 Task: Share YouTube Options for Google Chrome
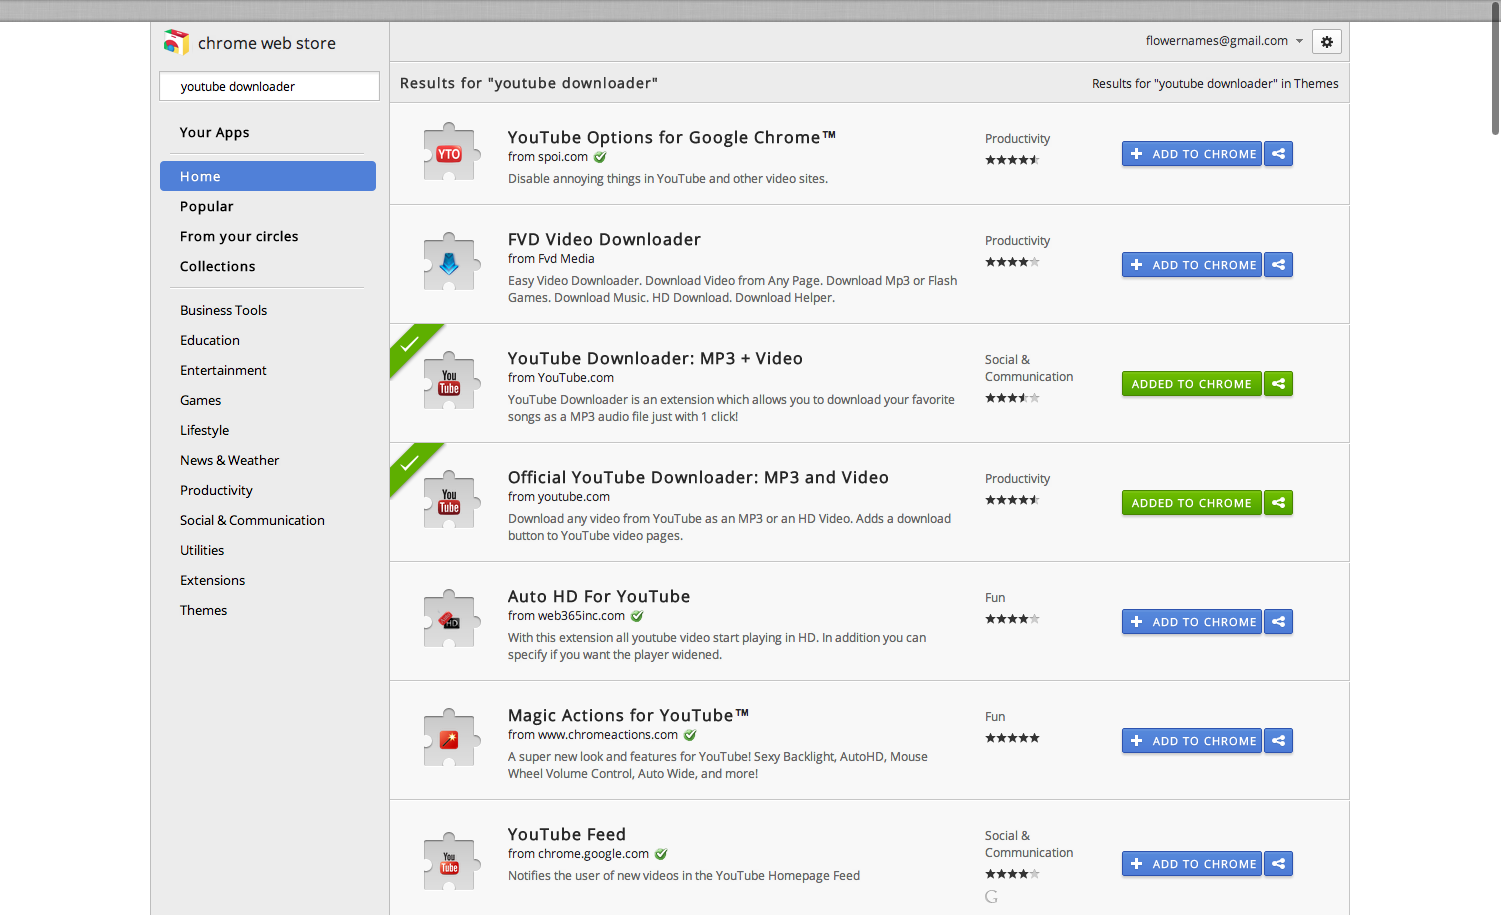click(1279, 154)
